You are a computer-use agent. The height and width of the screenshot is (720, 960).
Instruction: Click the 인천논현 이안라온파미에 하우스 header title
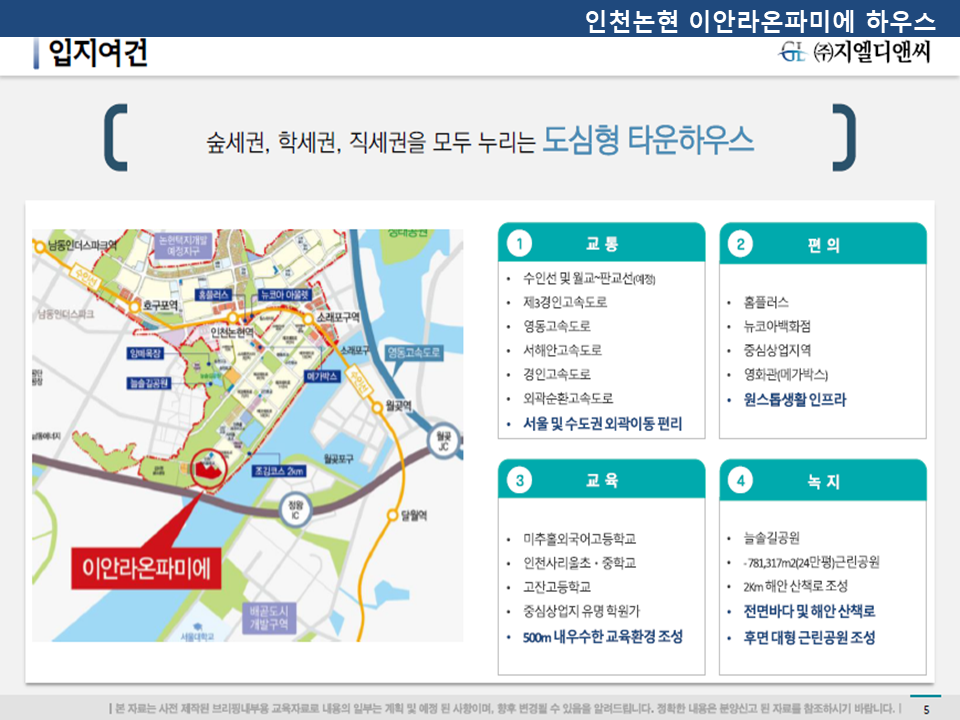760,21
